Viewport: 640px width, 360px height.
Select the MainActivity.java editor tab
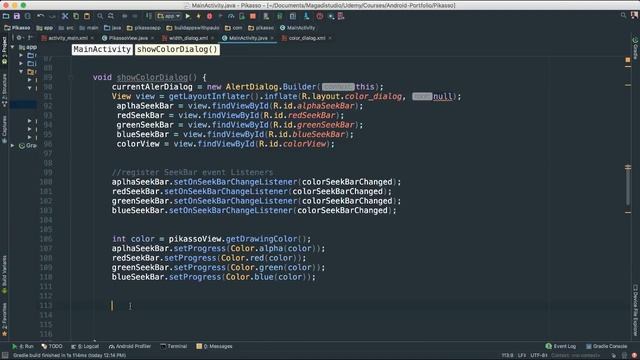(248, 38)
